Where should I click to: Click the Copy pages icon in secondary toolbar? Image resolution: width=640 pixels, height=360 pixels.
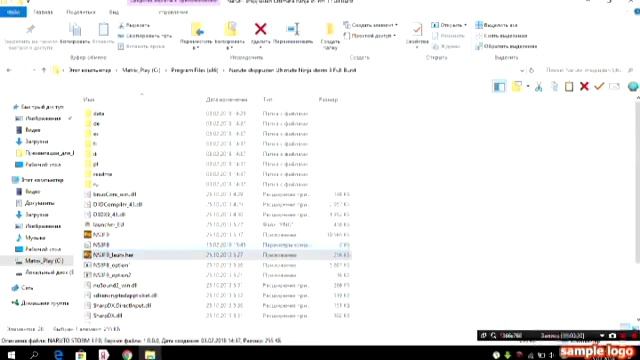pyautogui.click(x=554, y=87)
